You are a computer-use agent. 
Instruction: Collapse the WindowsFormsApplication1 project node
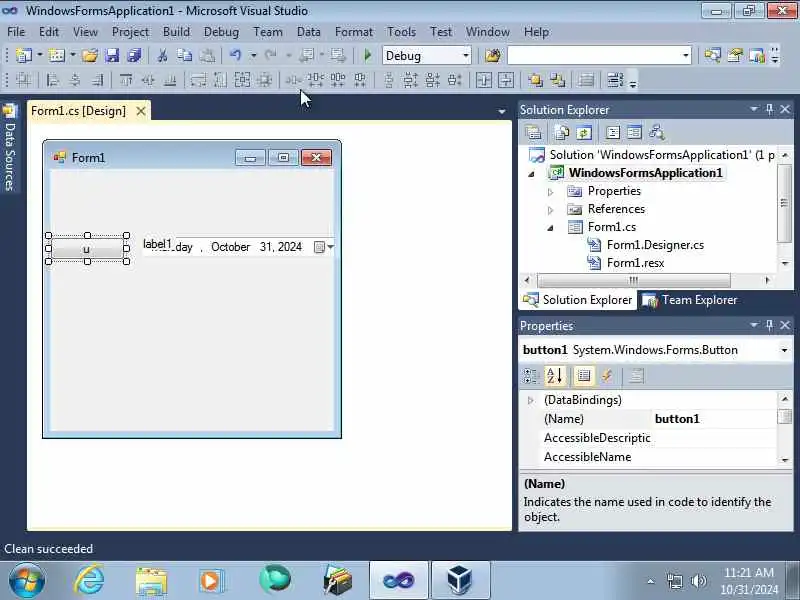click(531, 174)
